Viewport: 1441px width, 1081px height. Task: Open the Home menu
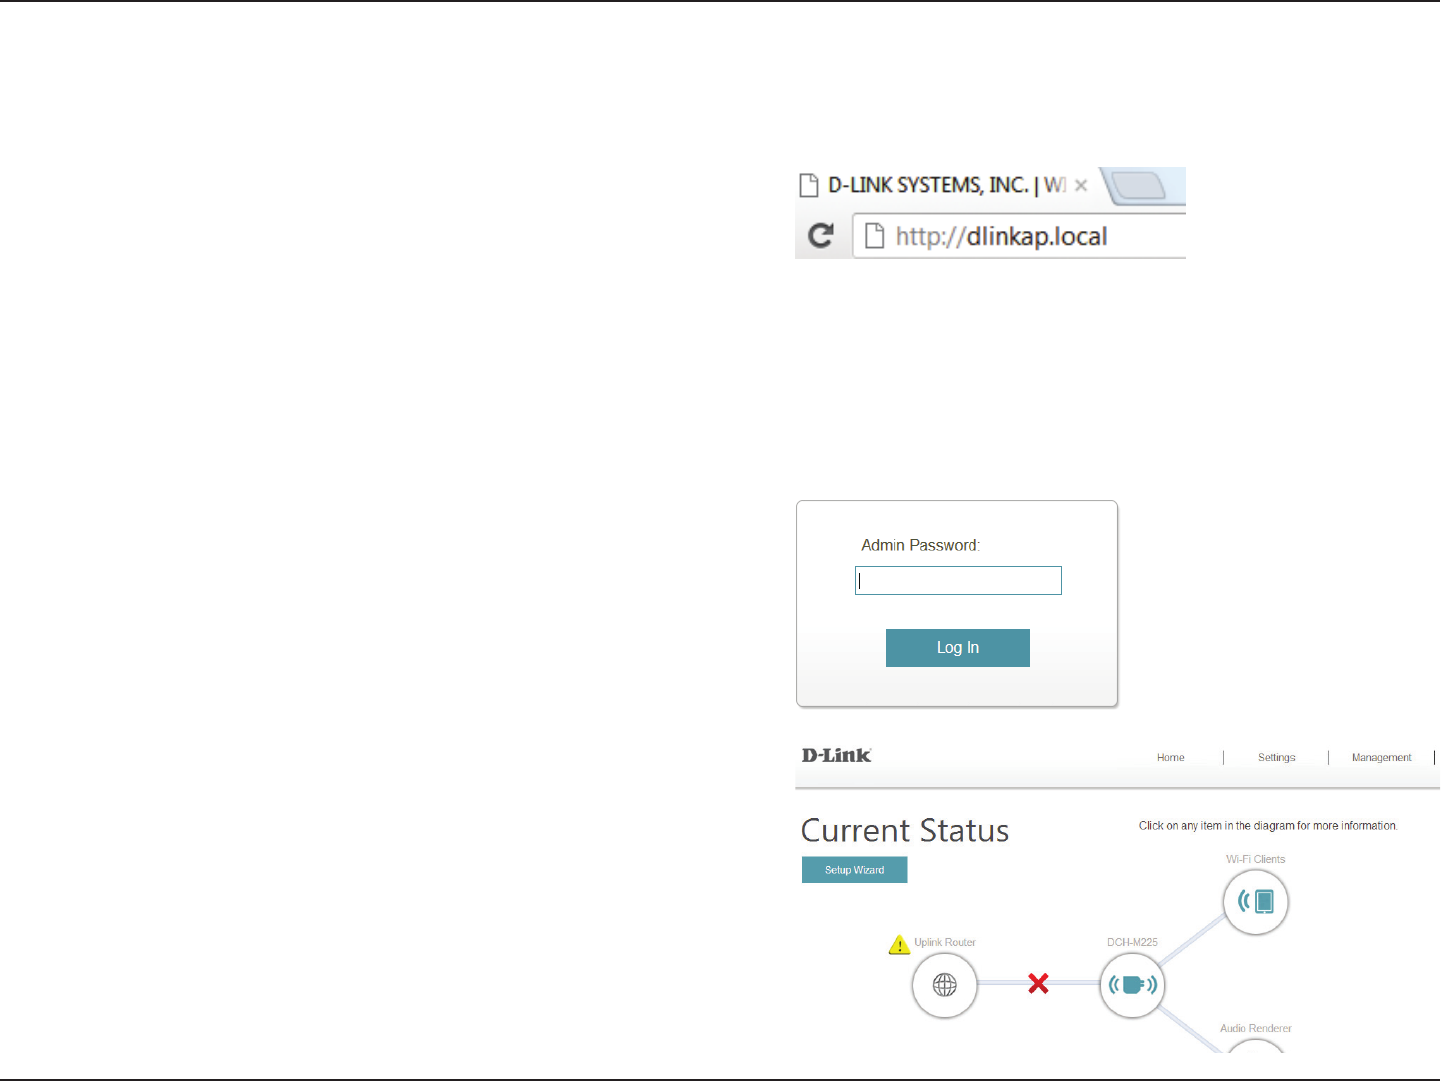[x=1170, y=758]
